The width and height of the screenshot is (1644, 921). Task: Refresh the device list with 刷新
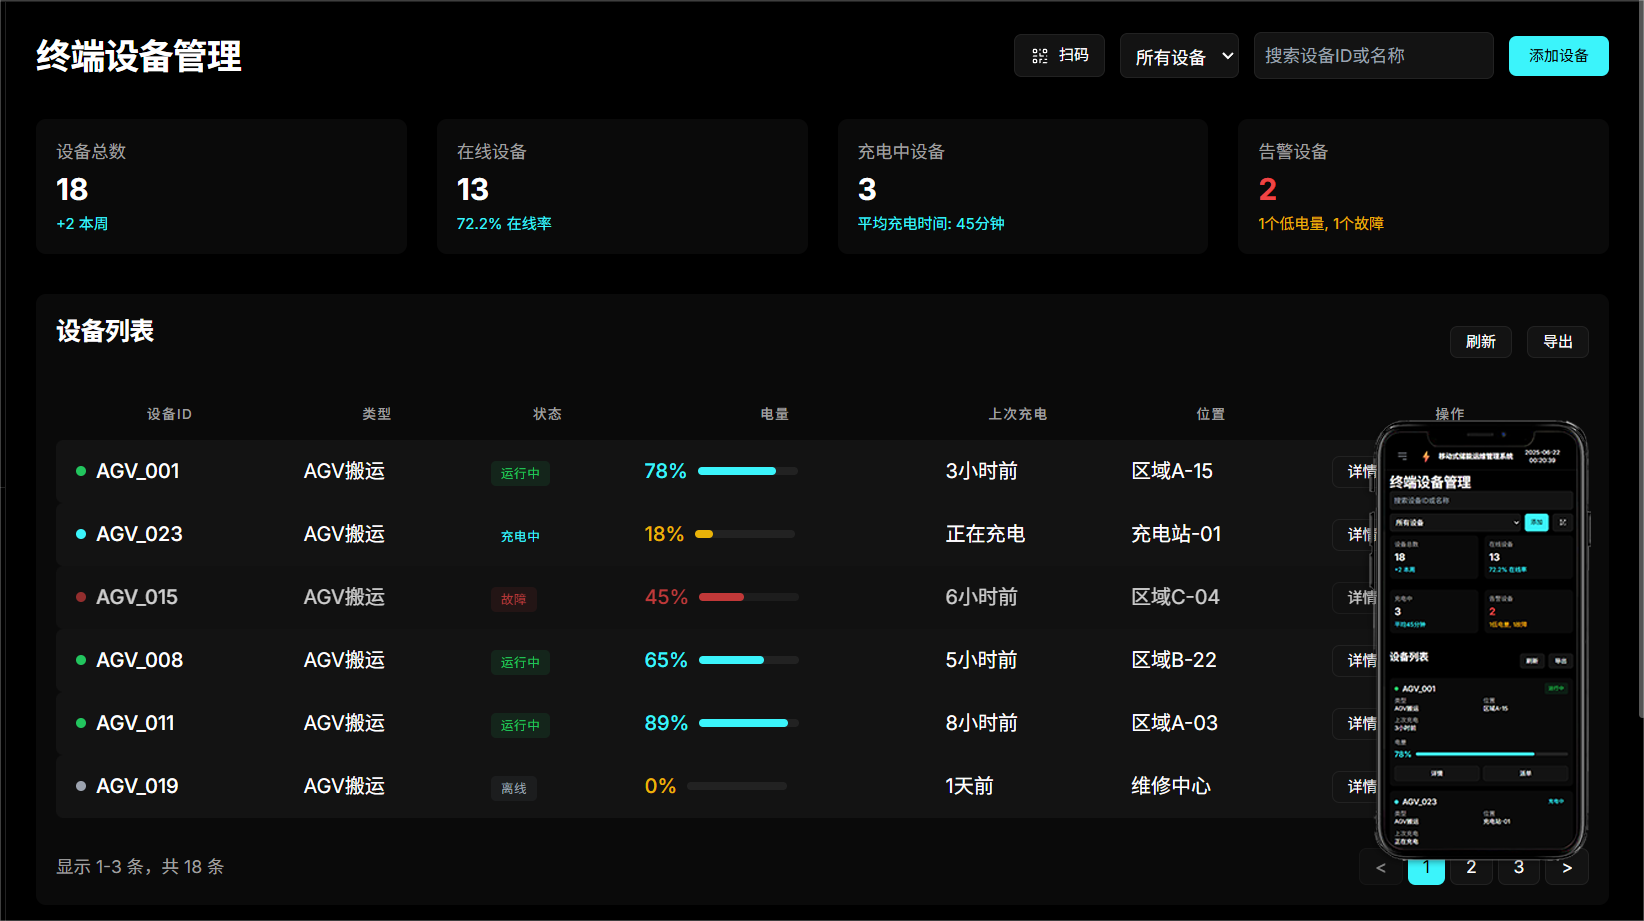coord(1480,342)
